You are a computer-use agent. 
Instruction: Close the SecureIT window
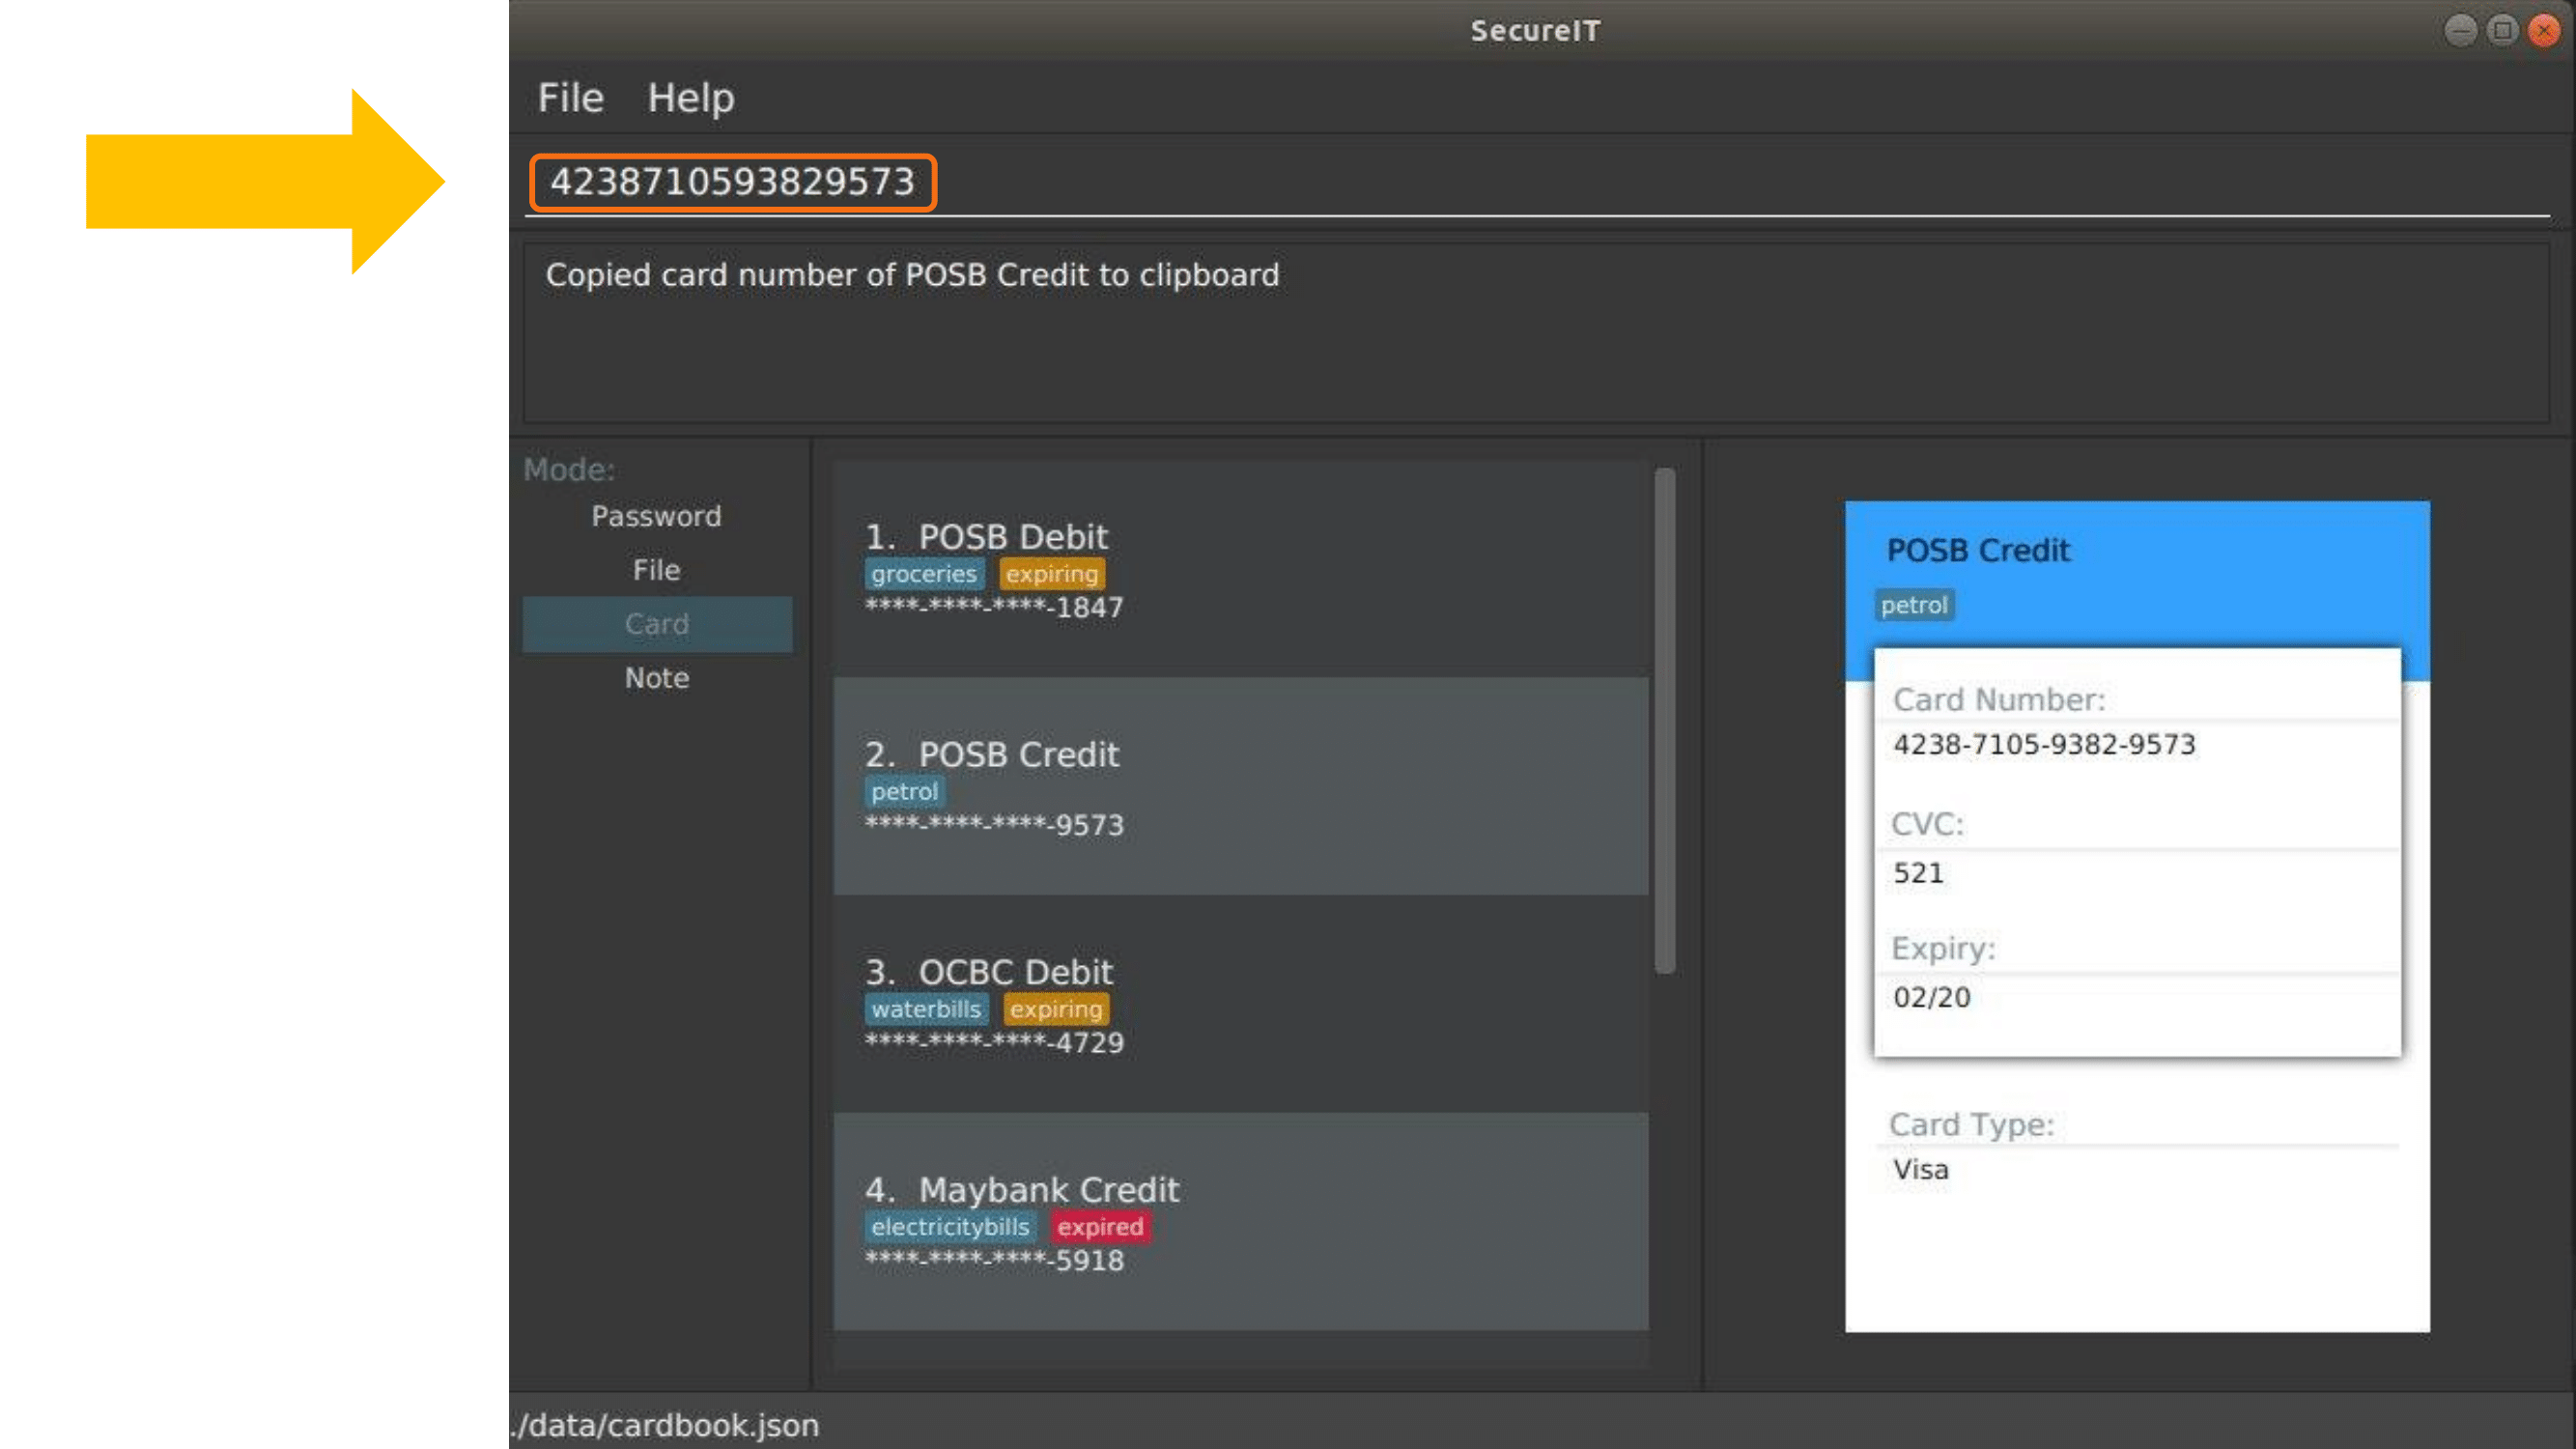tap(2544, 30)
